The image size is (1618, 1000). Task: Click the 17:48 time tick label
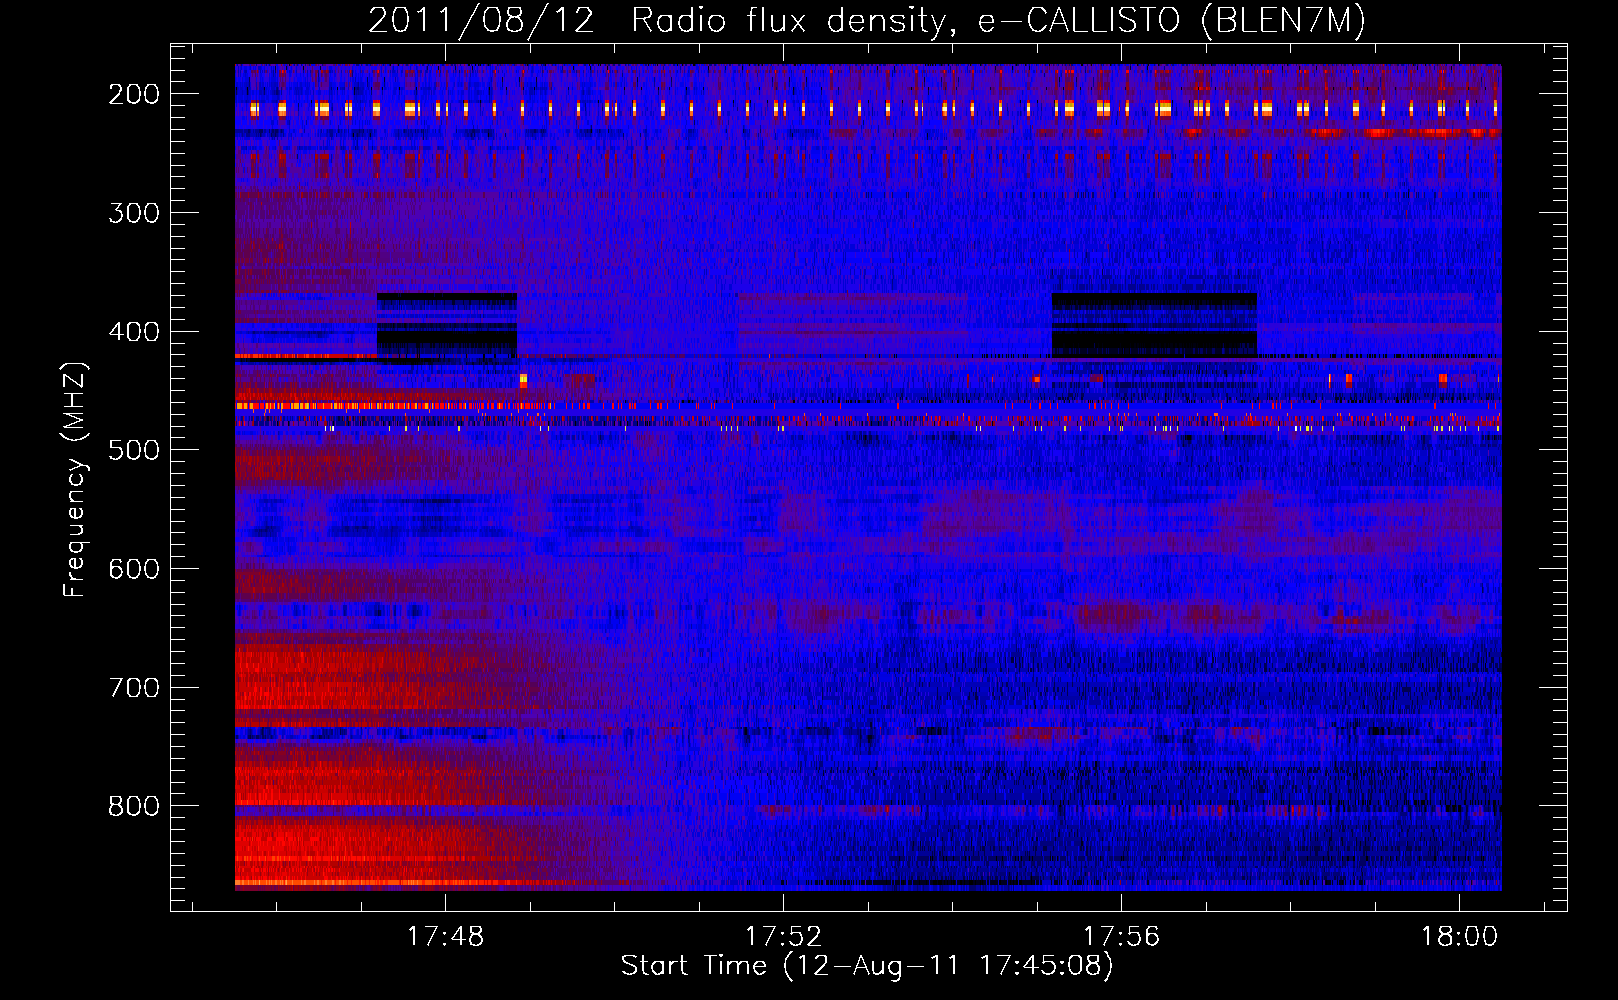(445, 936)
